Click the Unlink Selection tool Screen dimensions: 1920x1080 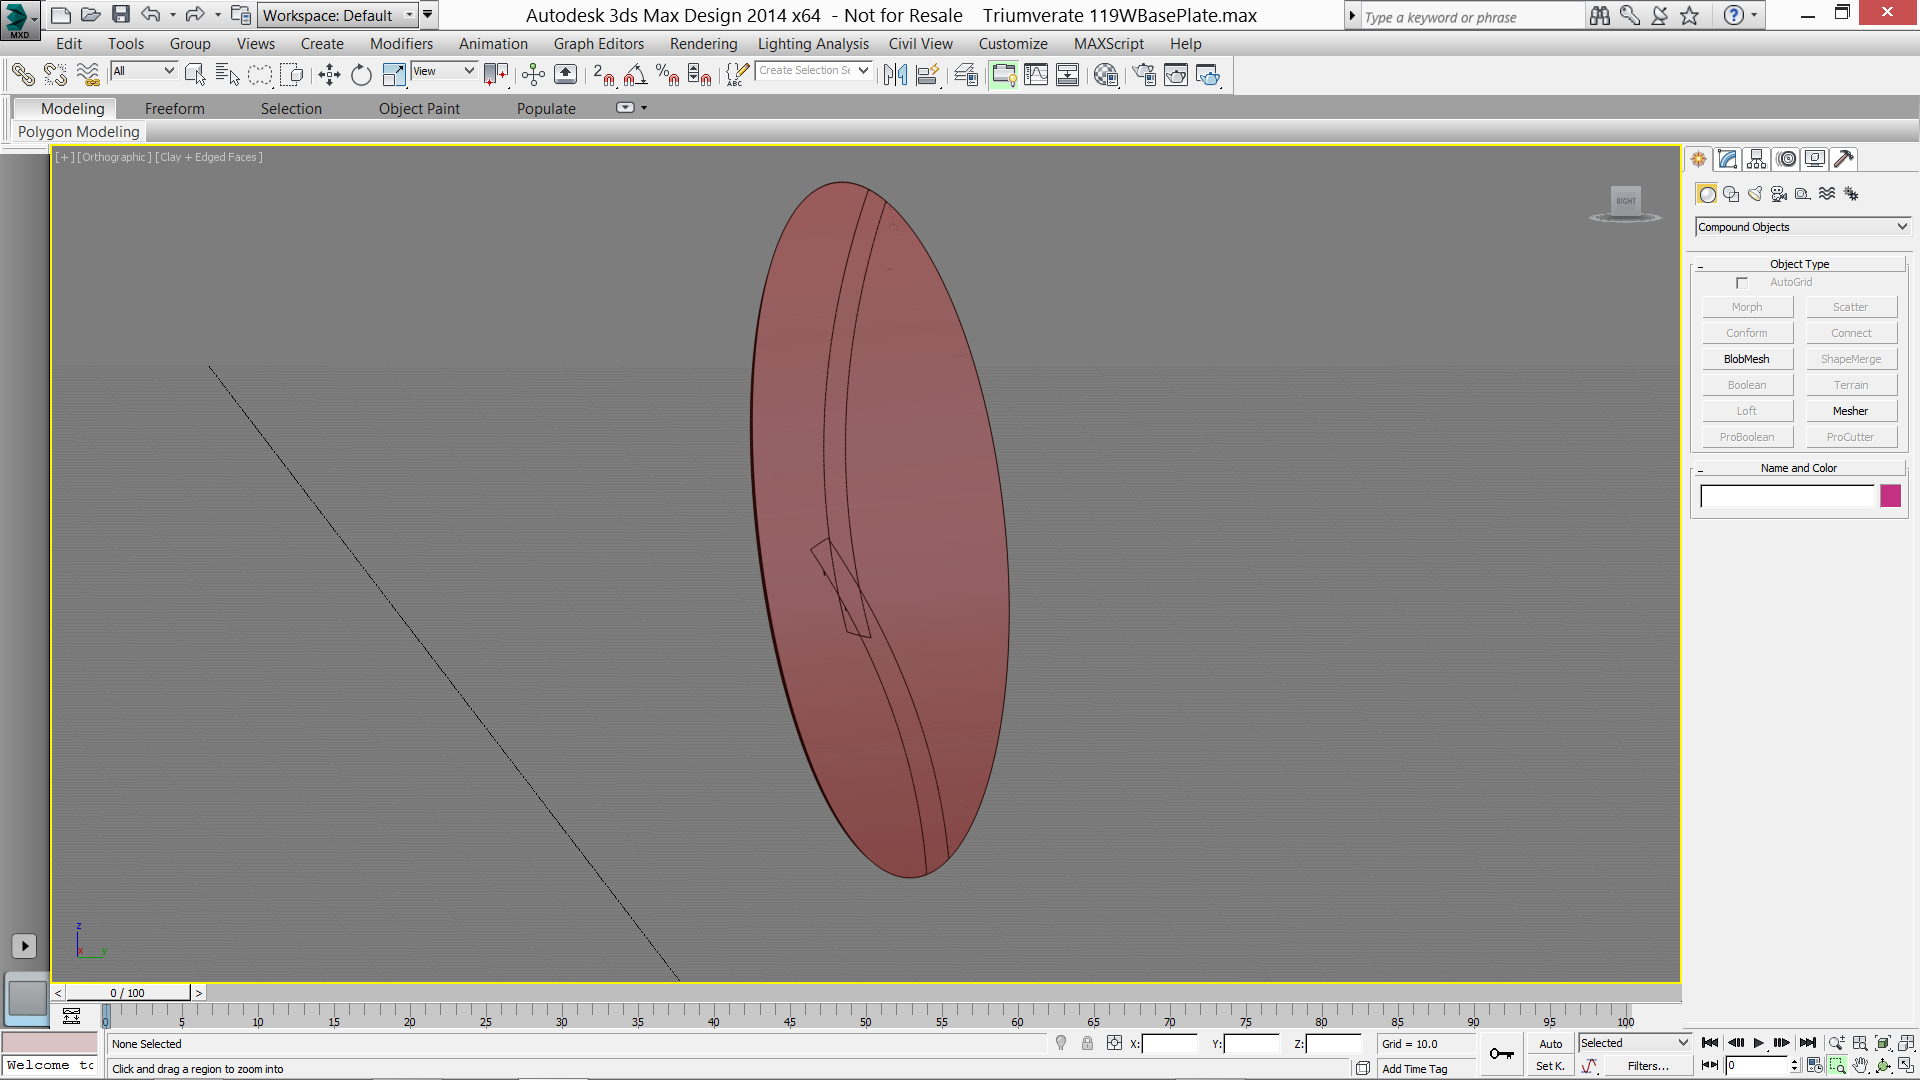[55, 74]
